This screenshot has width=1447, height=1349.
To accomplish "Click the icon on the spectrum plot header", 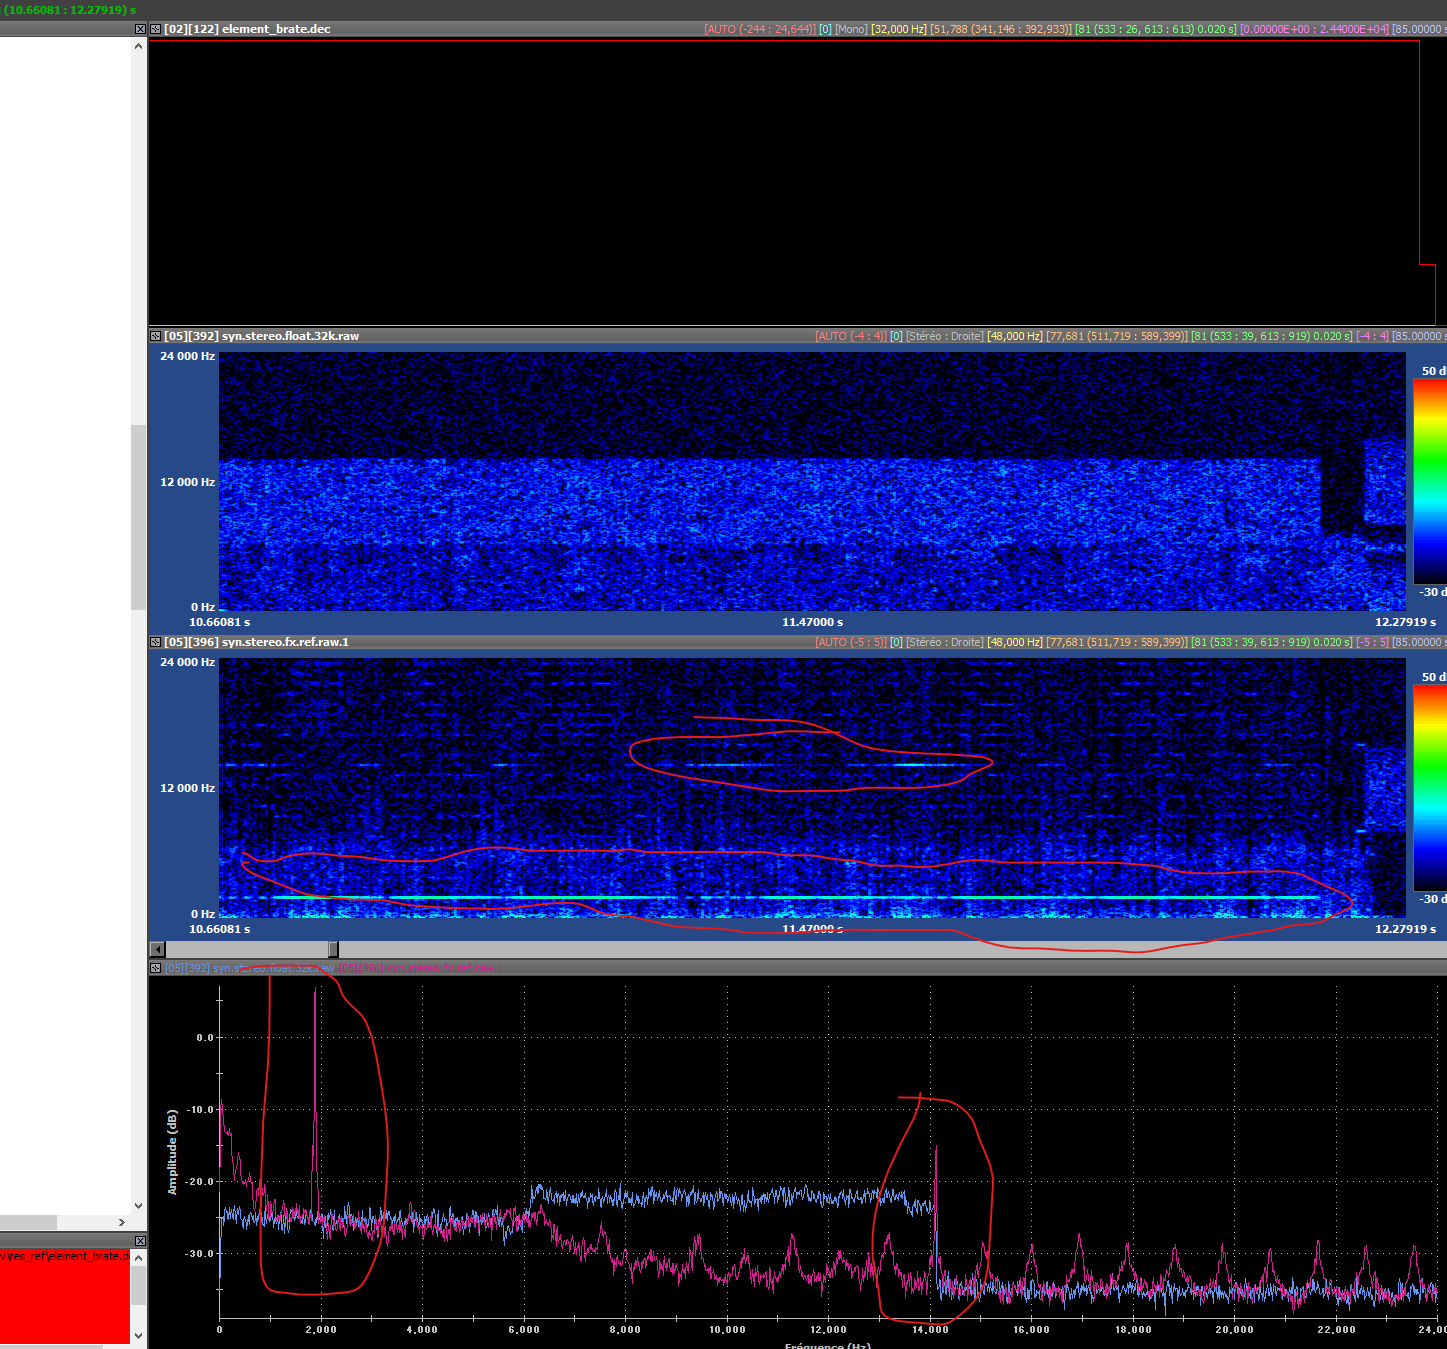I will [156, 968].
